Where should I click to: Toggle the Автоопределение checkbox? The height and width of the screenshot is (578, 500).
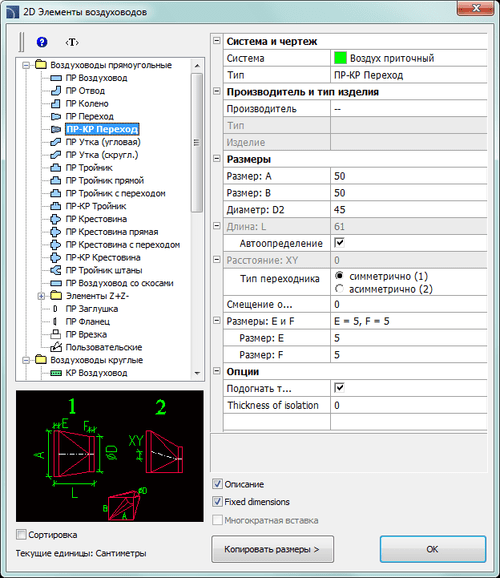(339, 243)
